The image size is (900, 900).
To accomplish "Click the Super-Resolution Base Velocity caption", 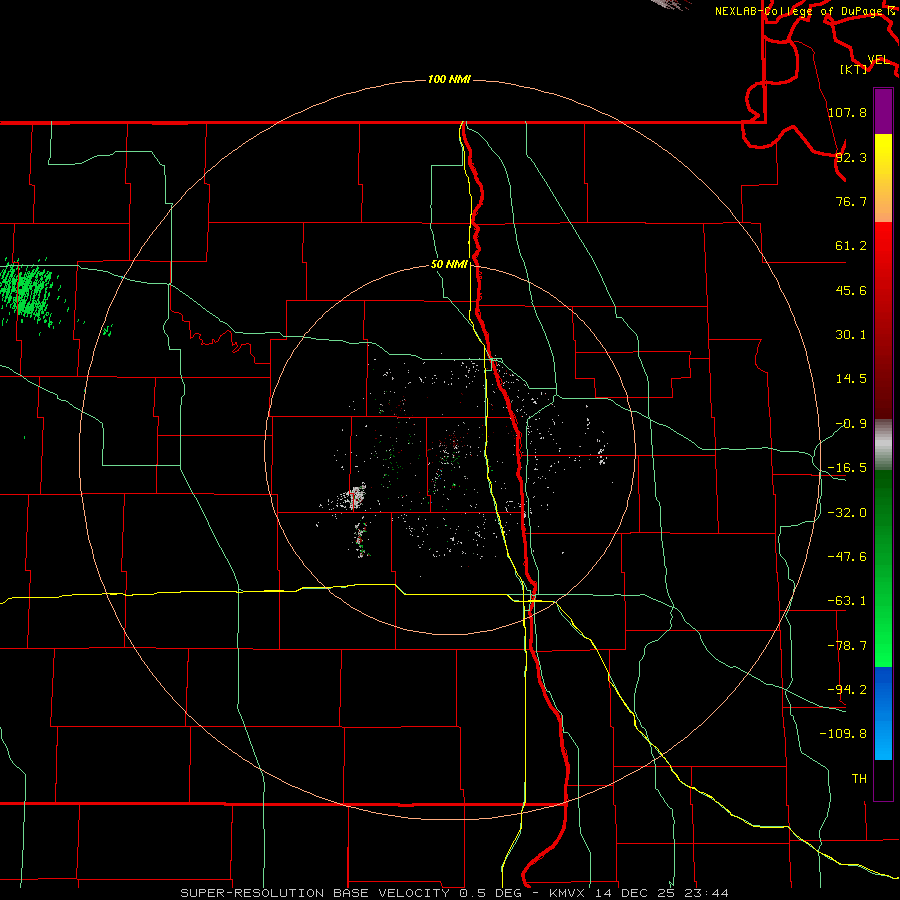I will point(455,893).
